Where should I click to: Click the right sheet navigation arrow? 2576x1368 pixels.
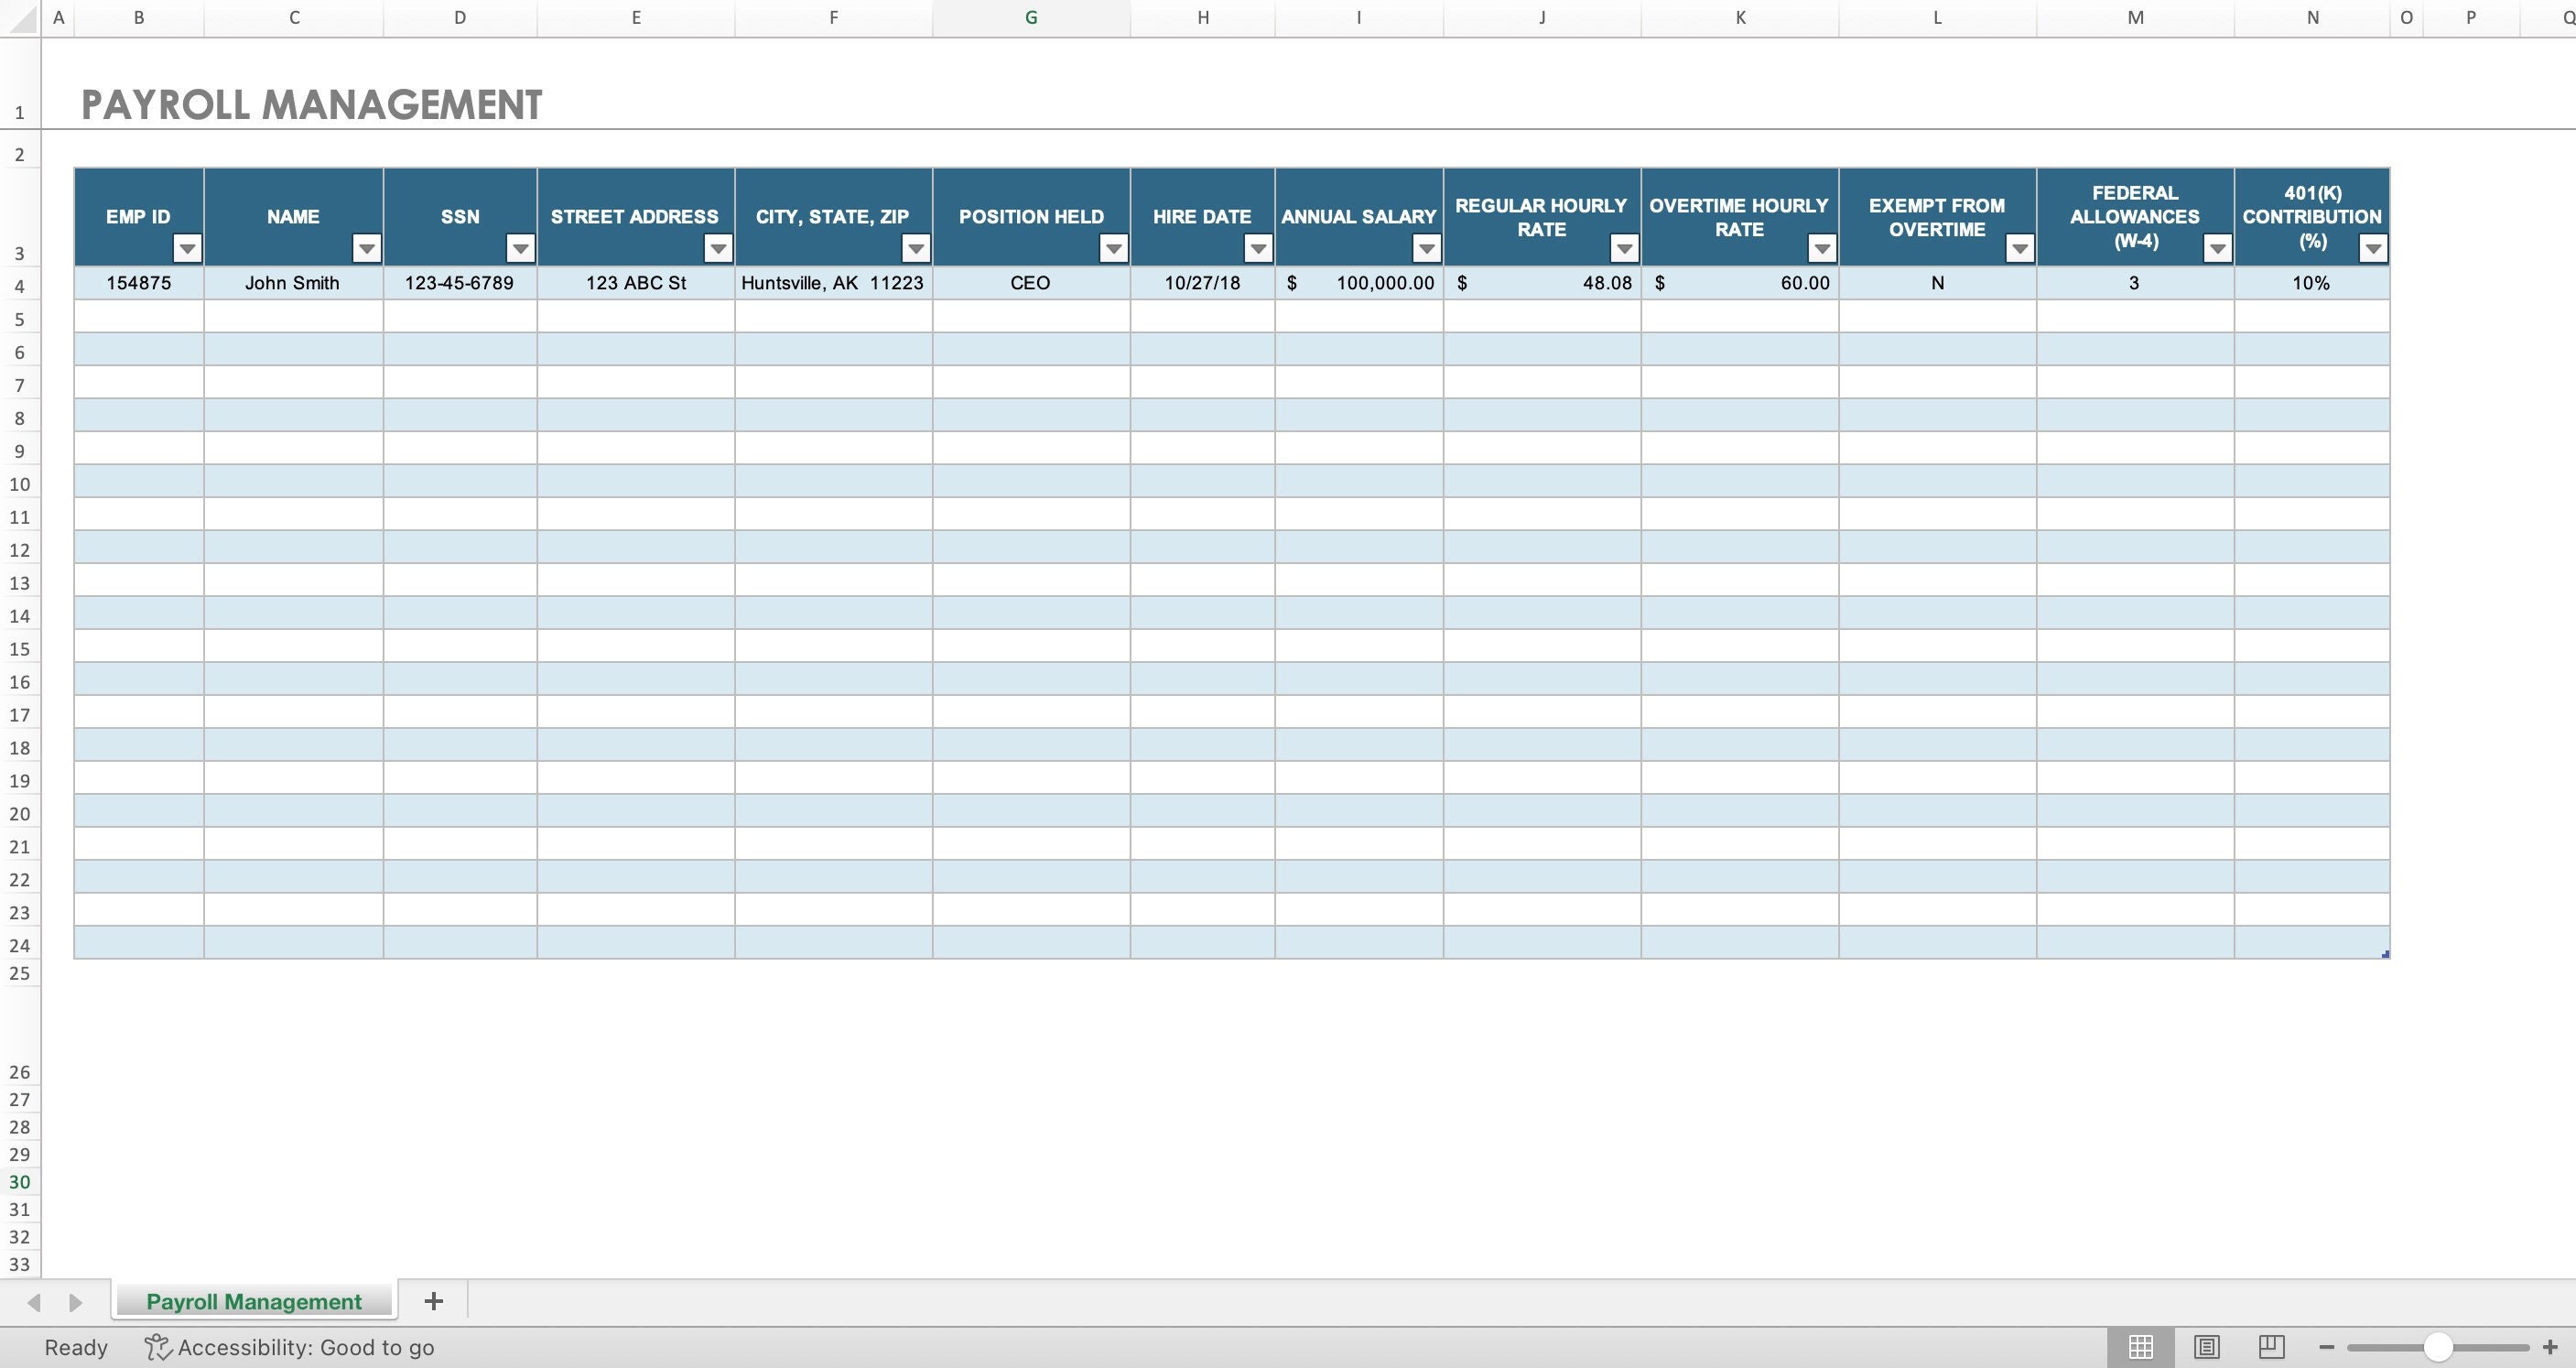[76, 1301]
